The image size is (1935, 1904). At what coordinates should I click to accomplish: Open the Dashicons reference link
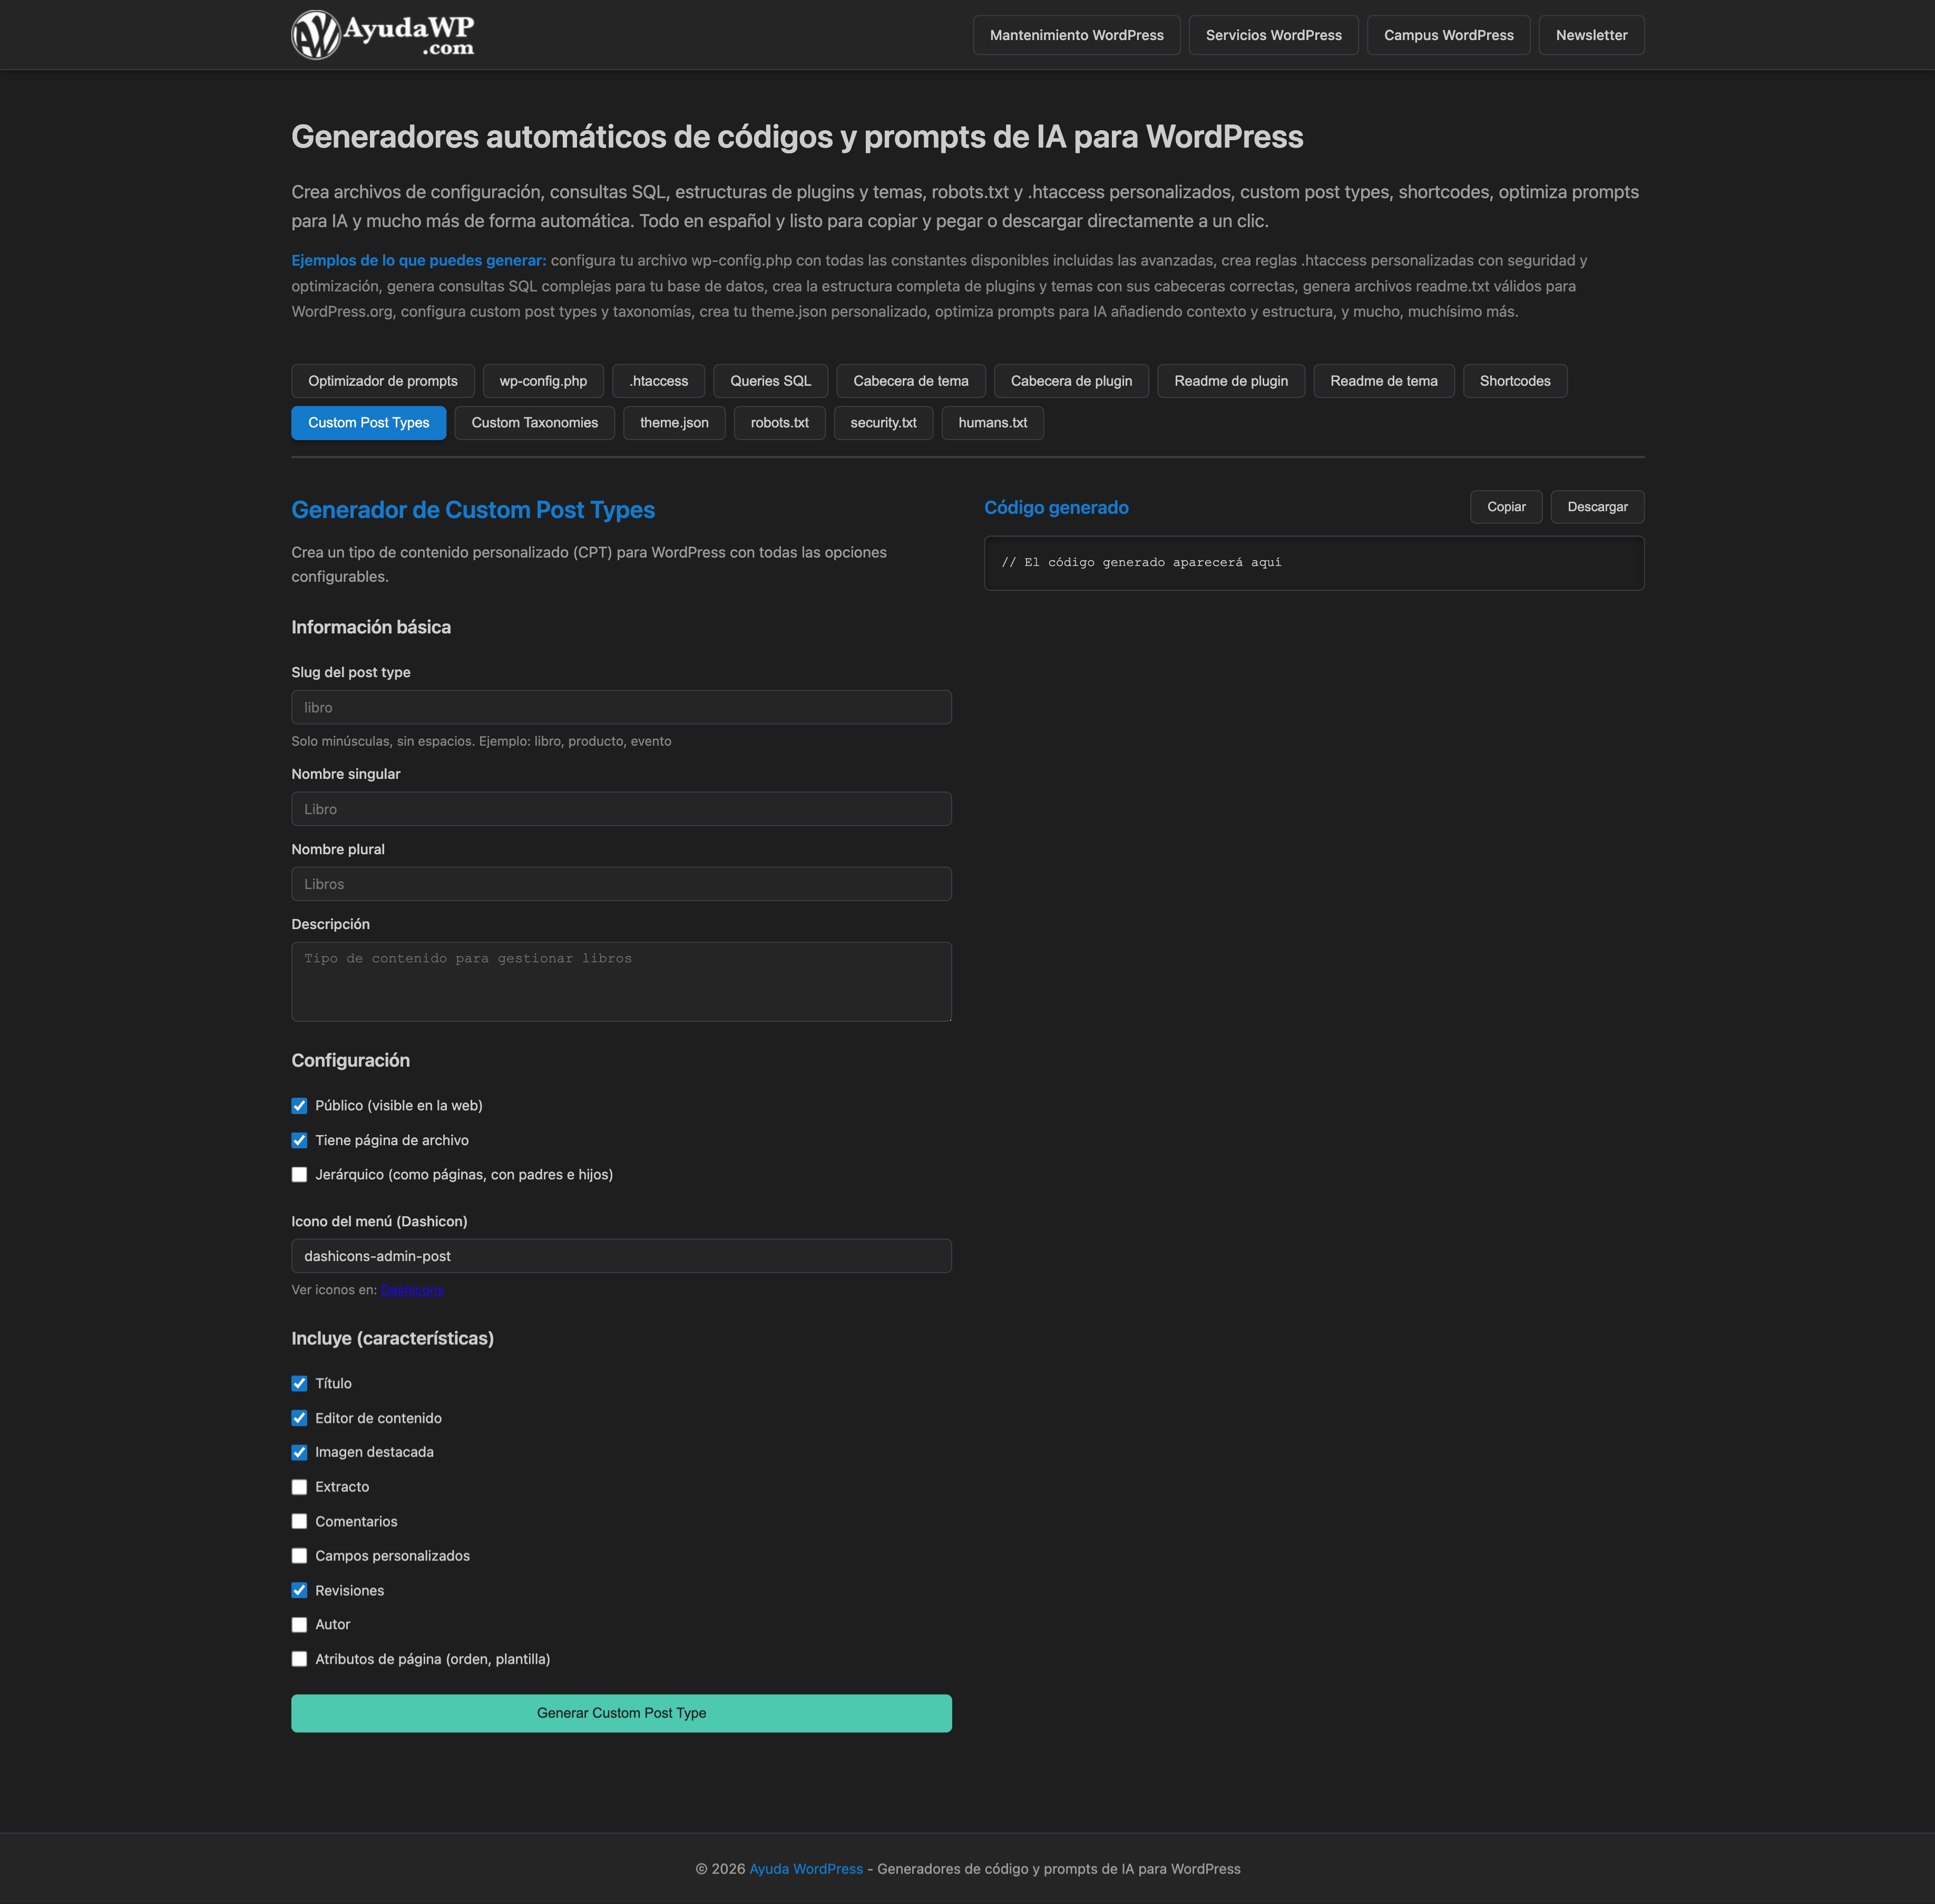tap(412, 1290)
